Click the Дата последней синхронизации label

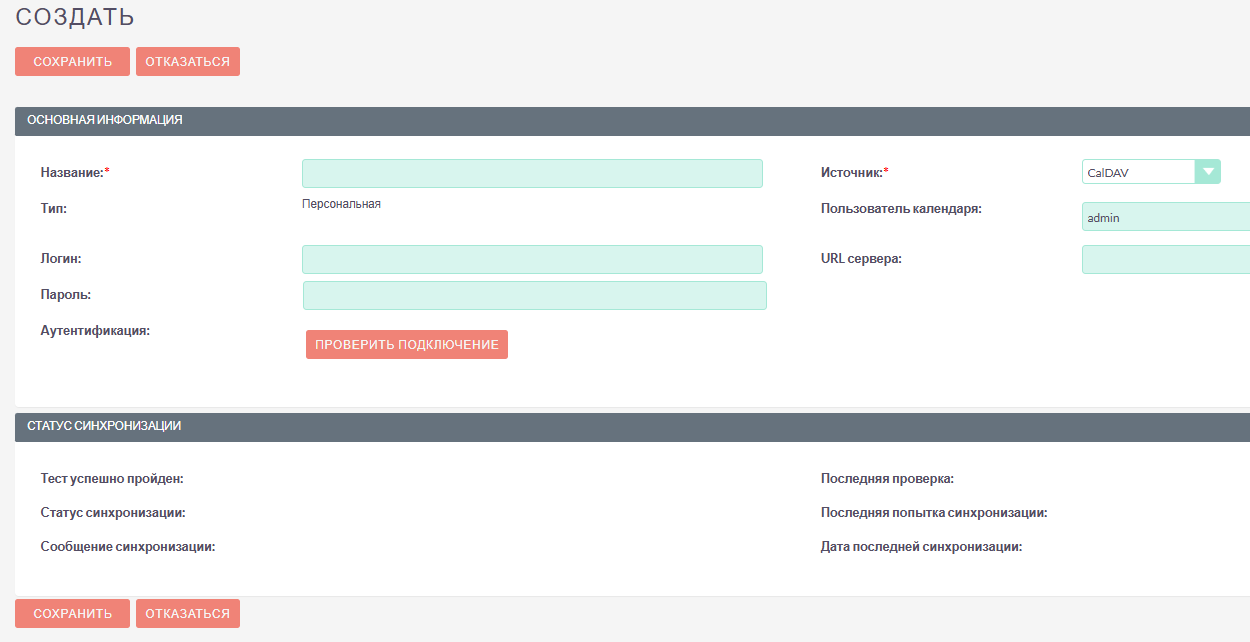(x=921, y=547)
